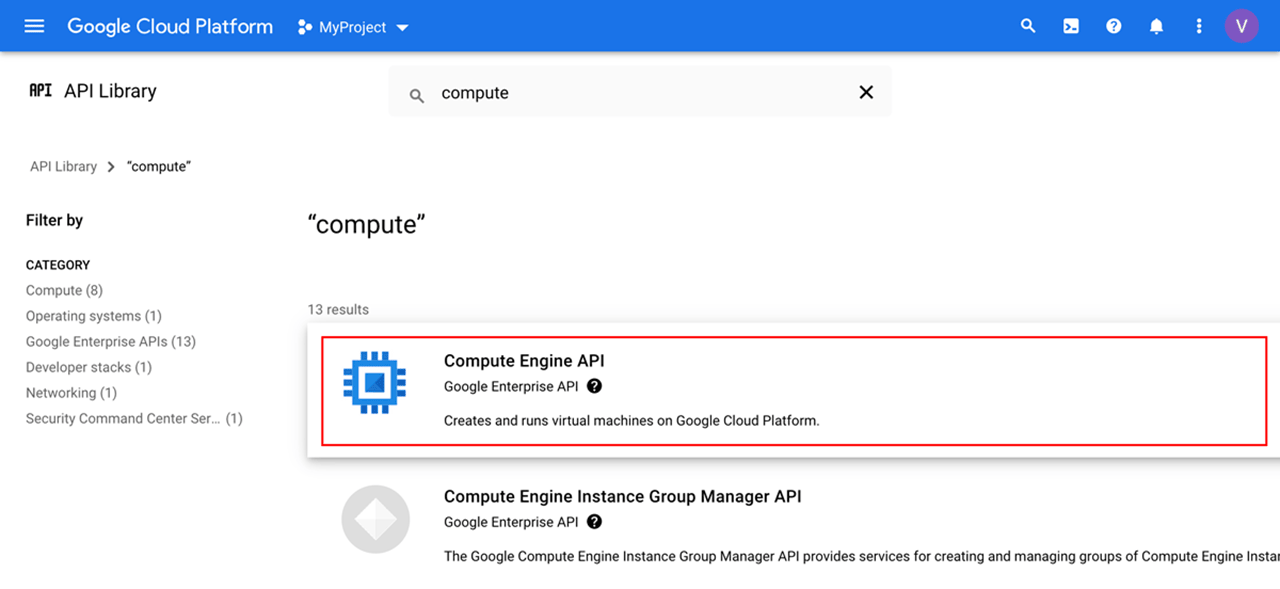Click the CATEGORY filter section label
This screenshot has height=589, width=1280.
pos(58,265)
